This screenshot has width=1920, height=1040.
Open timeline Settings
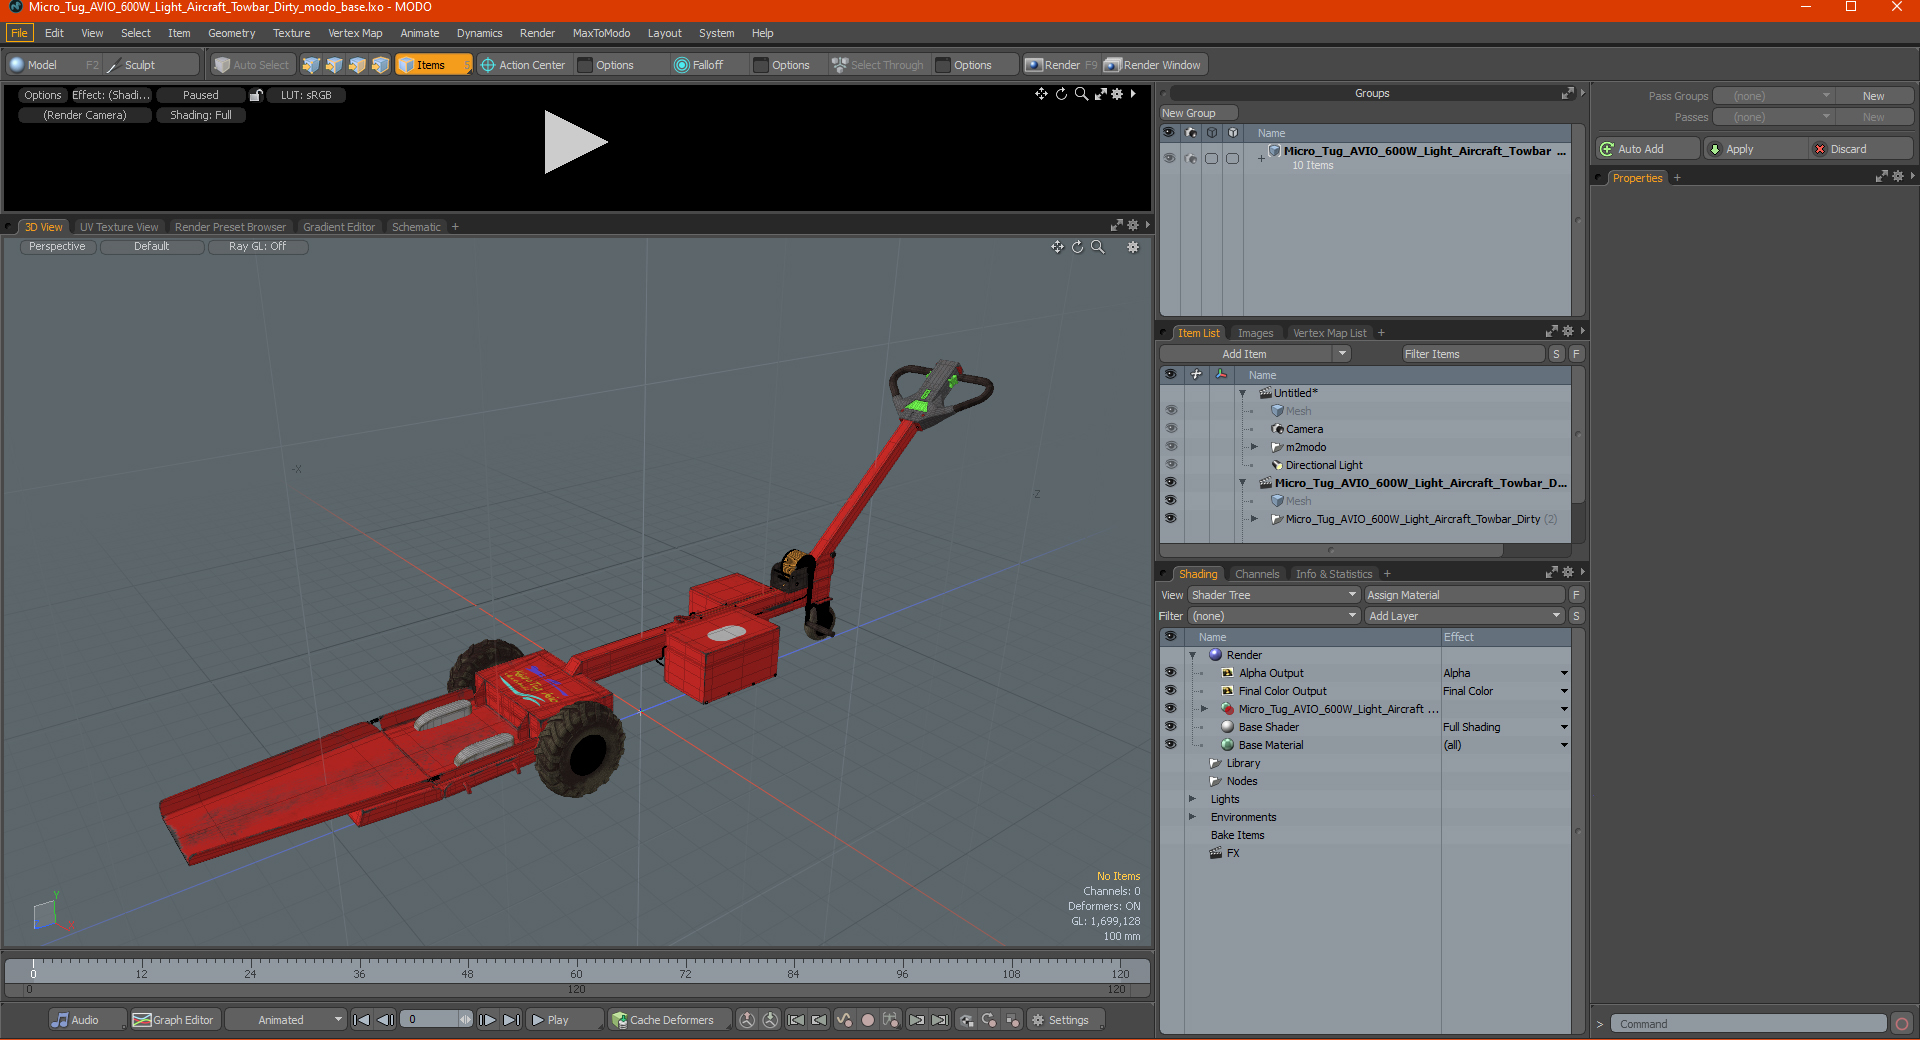click(x=1067, y=1020)
